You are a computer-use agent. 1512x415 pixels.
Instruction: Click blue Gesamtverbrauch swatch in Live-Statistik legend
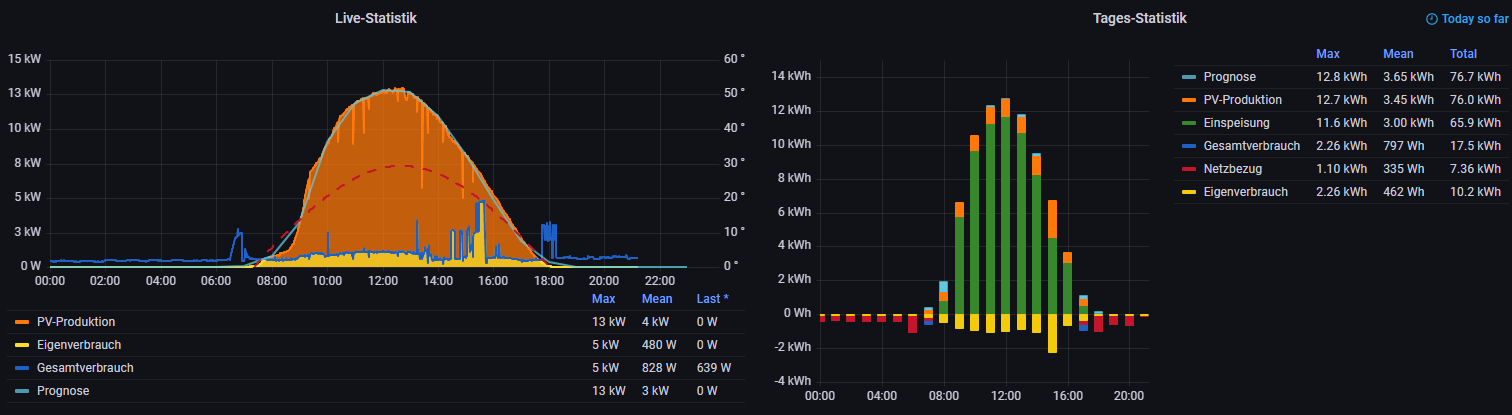(x=22, y=368)
